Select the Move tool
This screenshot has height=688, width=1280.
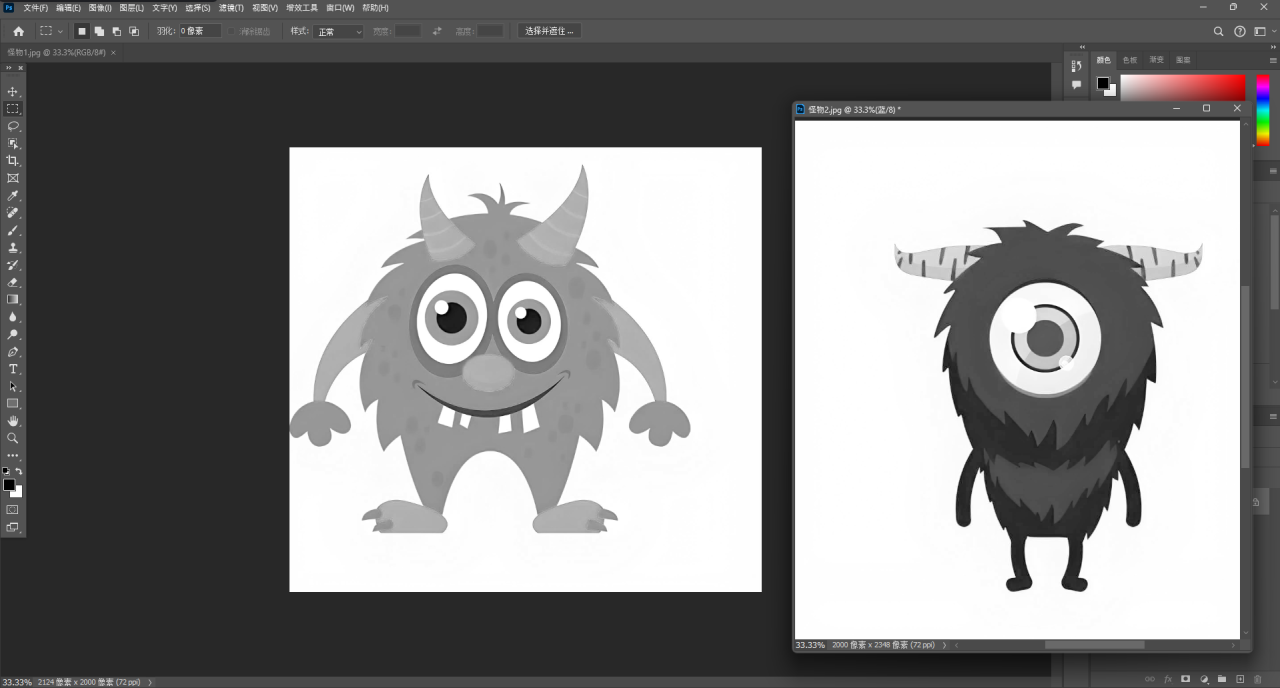click(x=13, y=92)
